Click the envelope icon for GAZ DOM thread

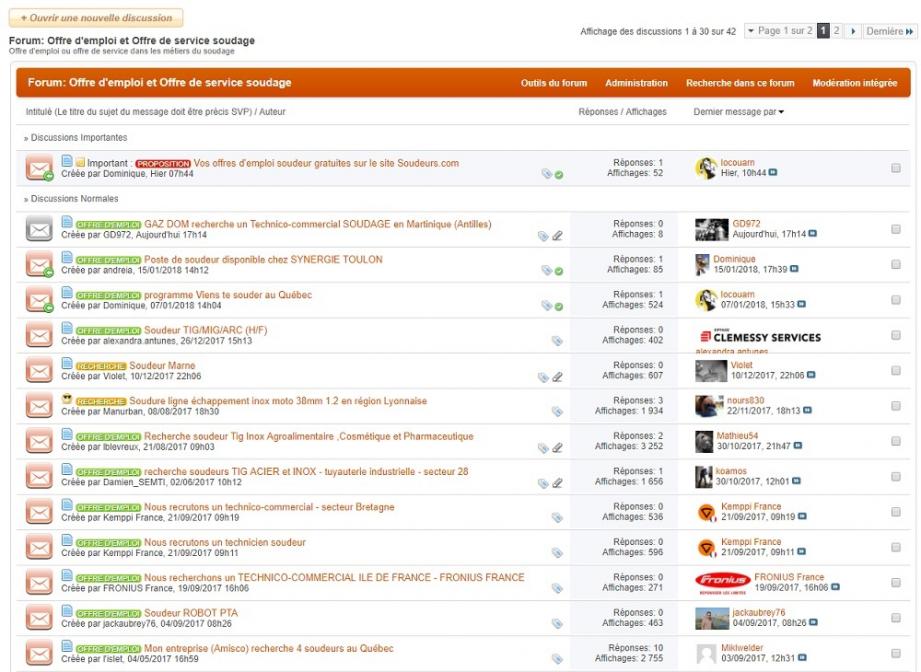coord(39,229)
